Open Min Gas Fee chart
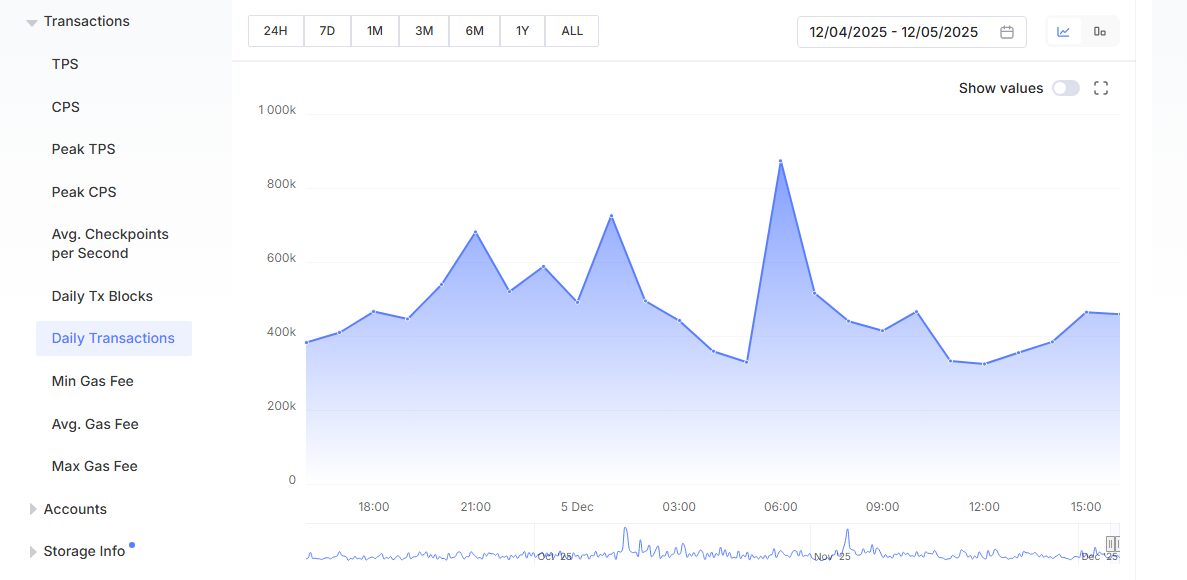 point(92,381)
